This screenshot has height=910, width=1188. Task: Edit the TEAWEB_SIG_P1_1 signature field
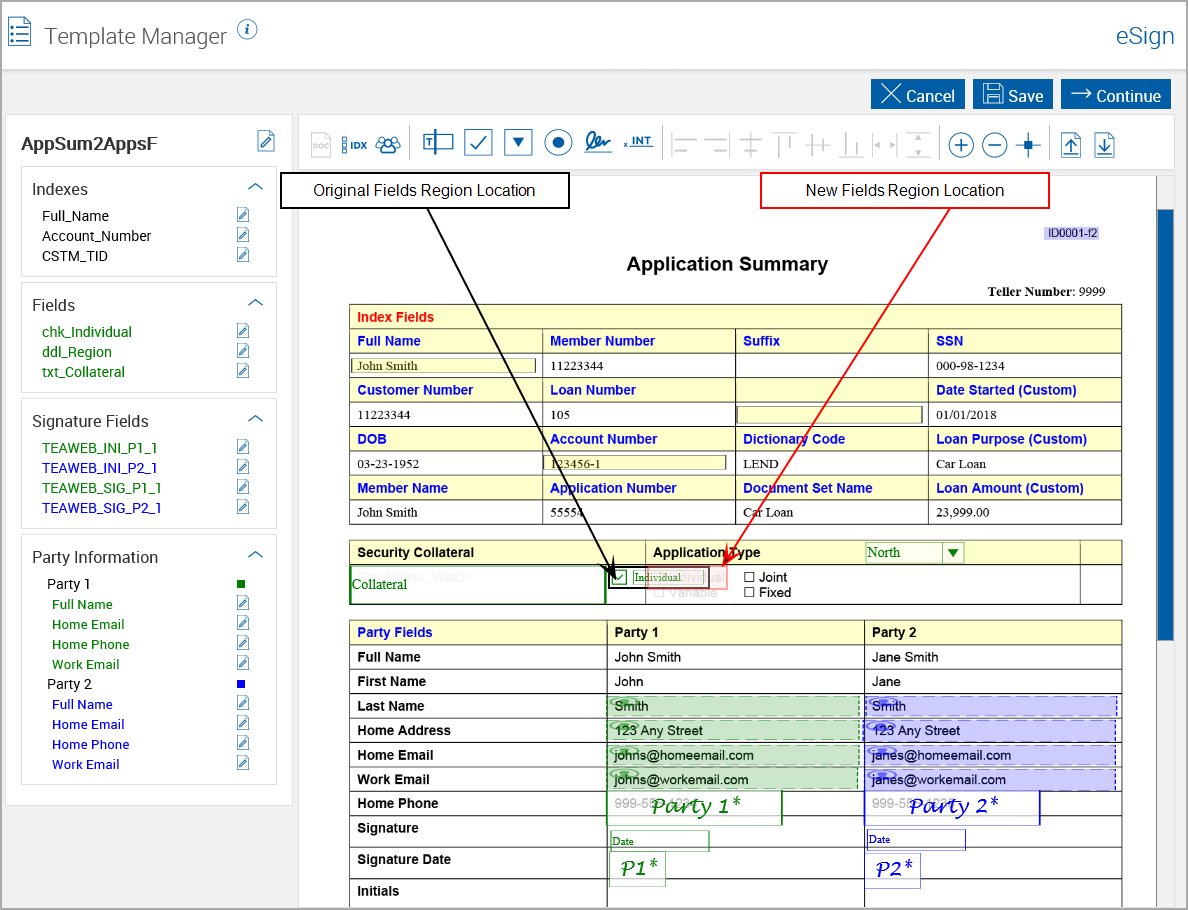pyautogui.click(x=242, y=487)
